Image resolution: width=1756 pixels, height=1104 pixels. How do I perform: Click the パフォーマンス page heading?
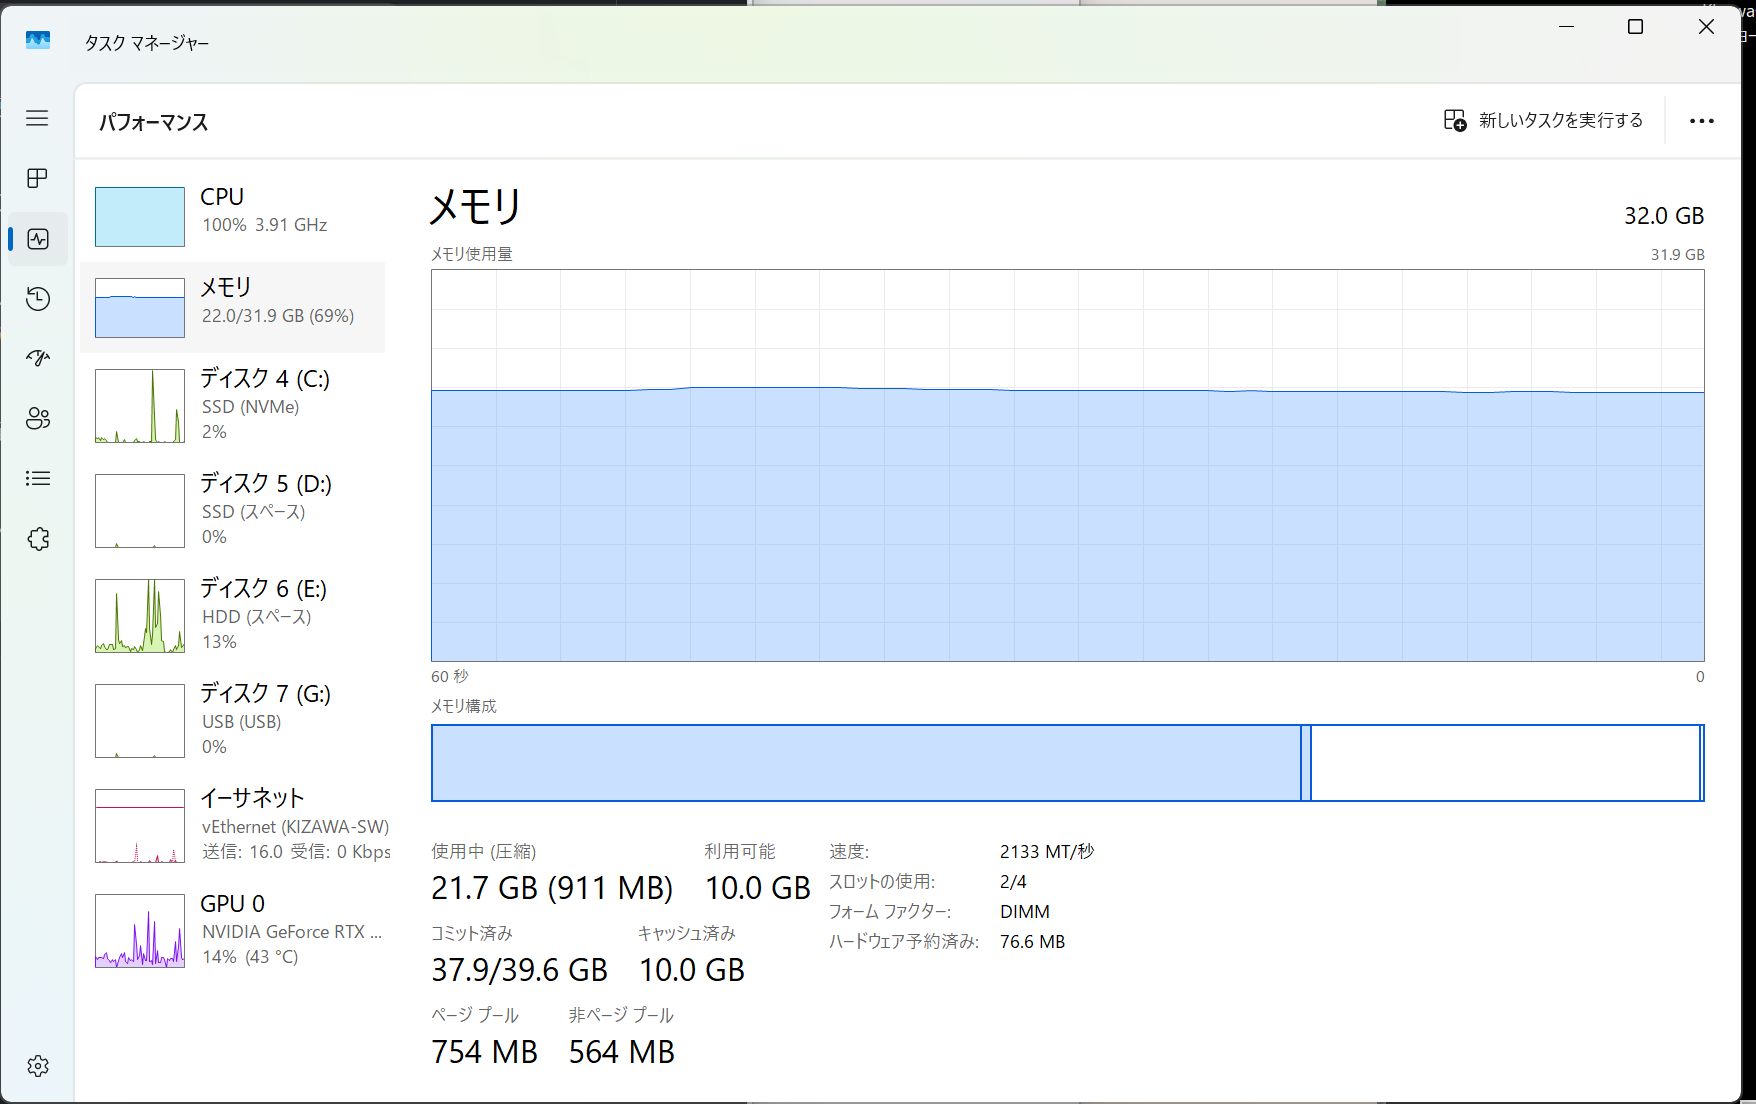(x=154, y=122)
